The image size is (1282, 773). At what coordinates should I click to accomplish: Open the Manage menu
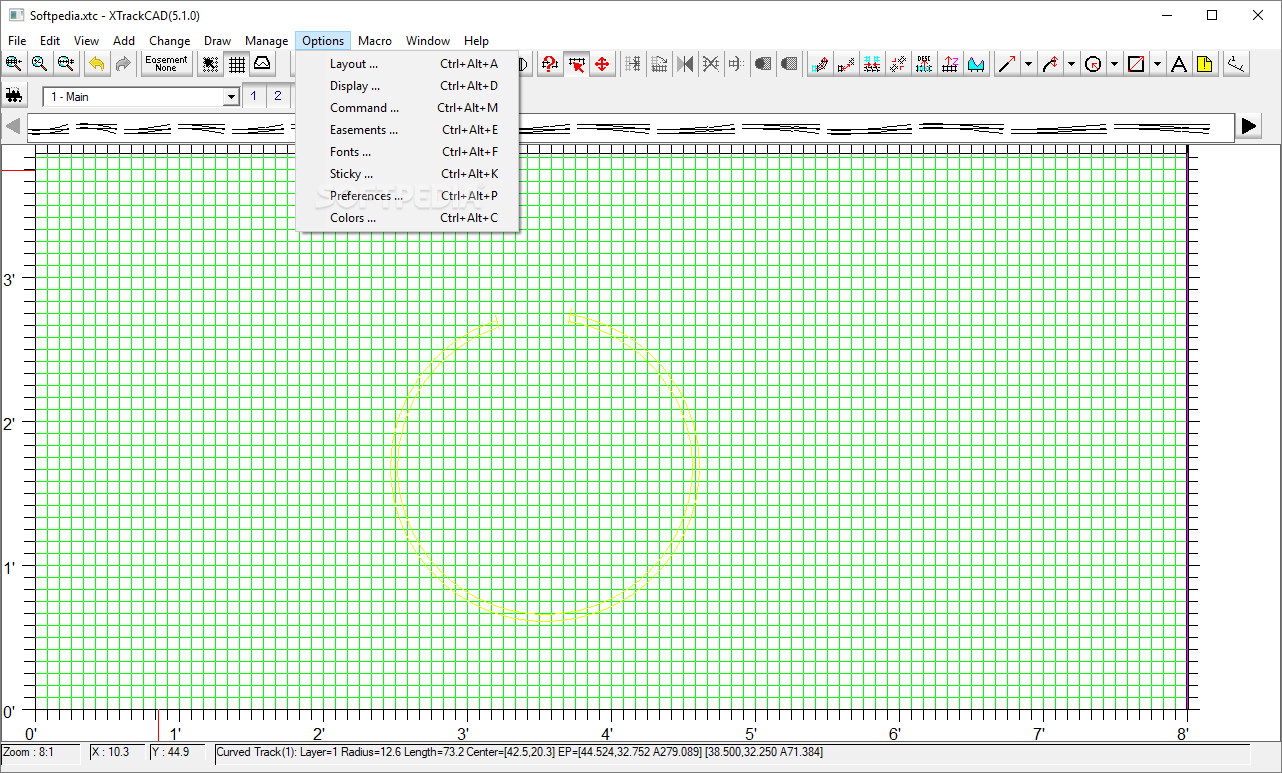[x=267, y=41]
